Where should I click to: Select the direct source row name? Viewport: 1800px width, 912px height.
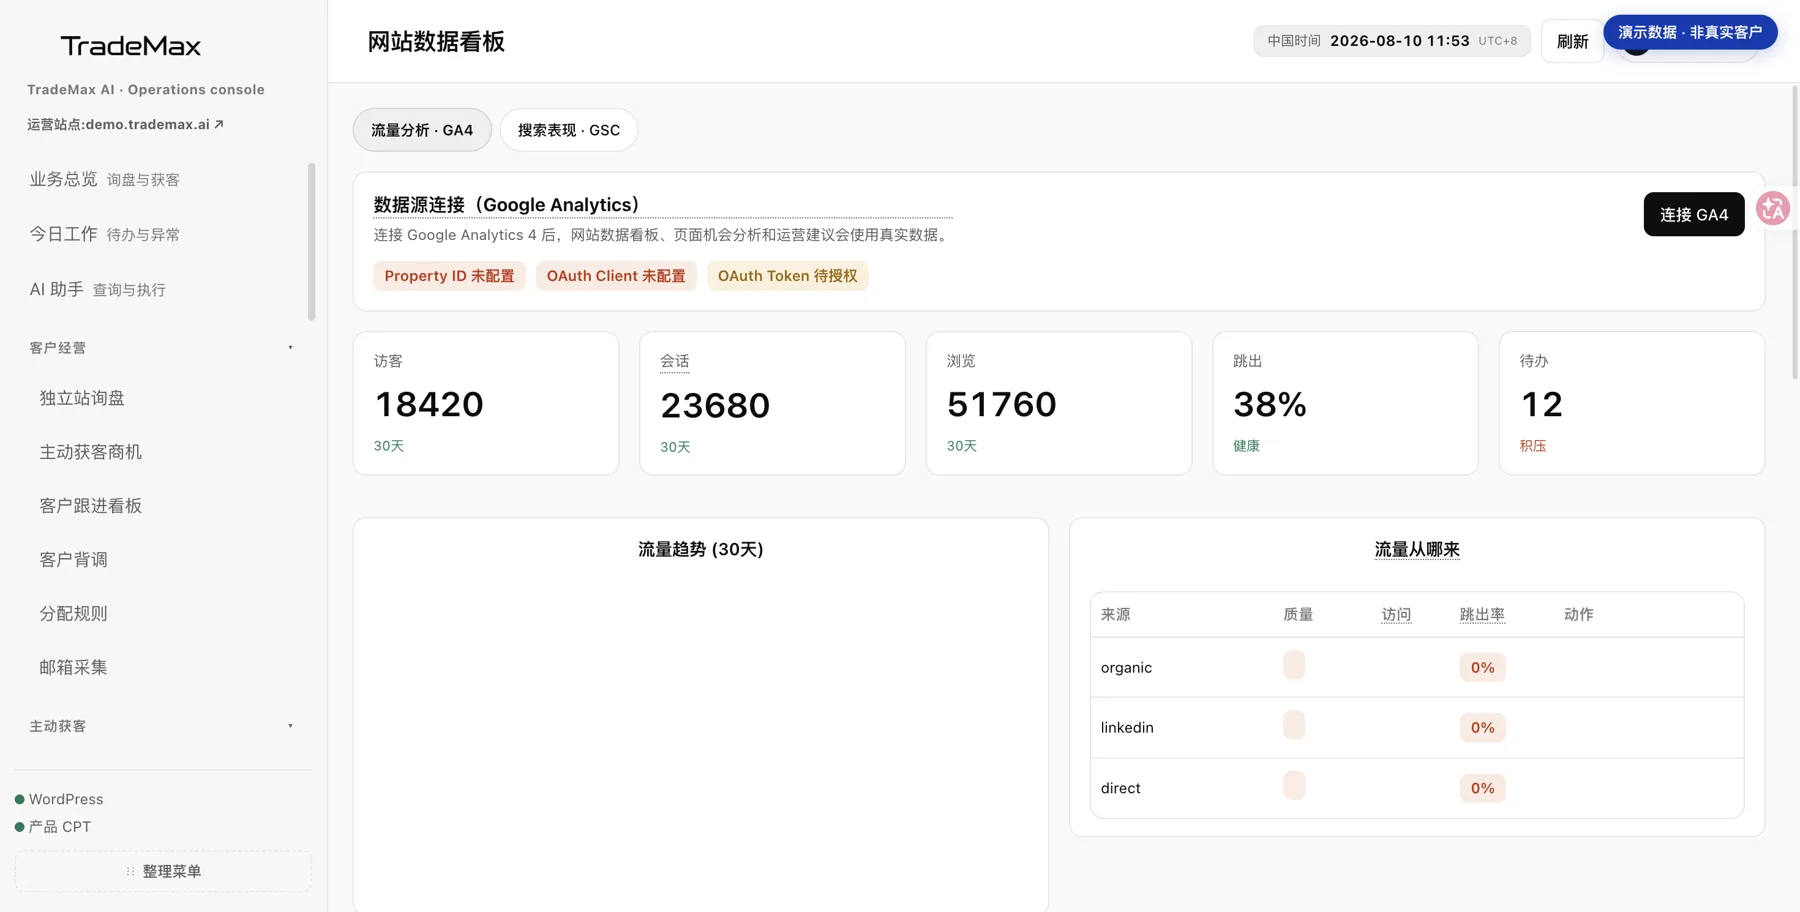coord(1120,788)
